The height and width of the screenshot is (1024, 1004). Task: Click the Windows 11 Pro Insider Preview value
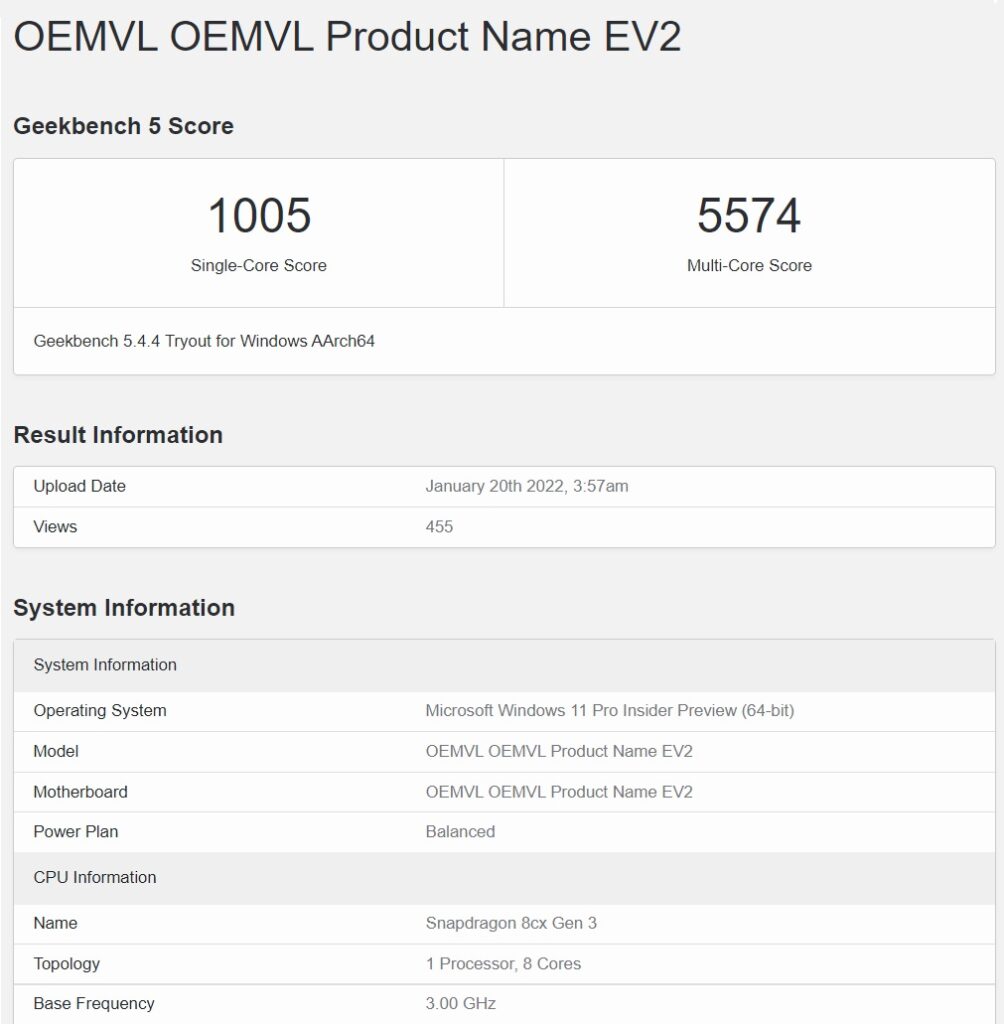610,711
